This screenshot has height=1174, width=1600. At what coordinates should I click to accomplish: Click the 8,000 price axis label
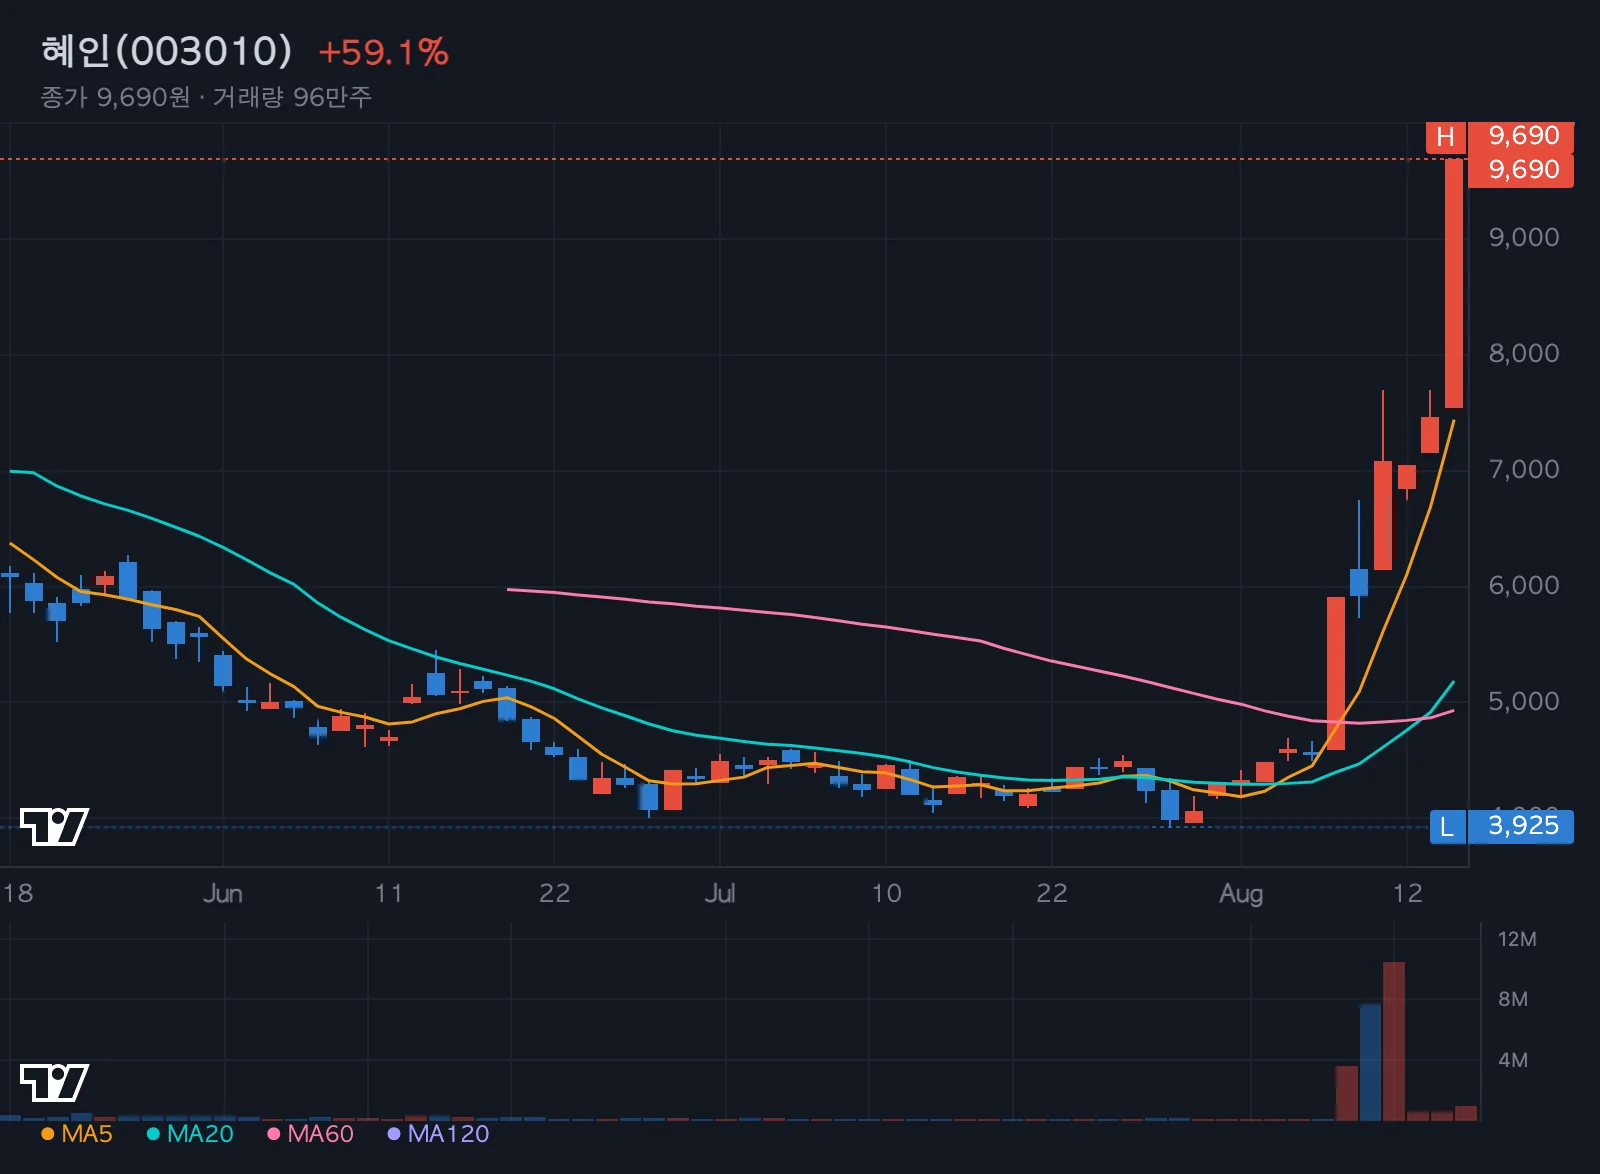click(x=1523, y=353)
